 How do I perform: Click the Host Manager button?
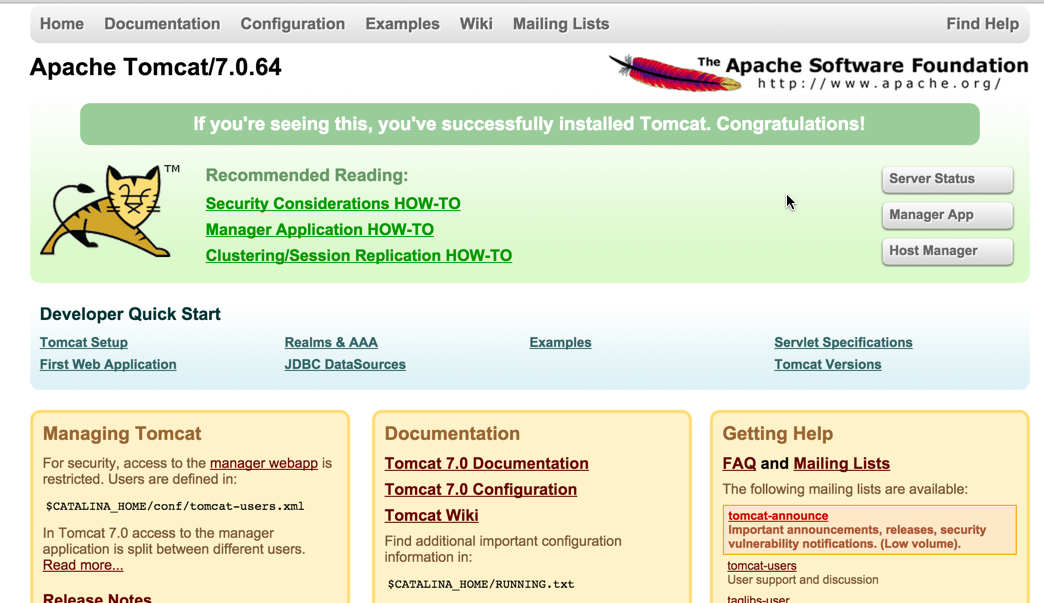(x=947, y=251)
